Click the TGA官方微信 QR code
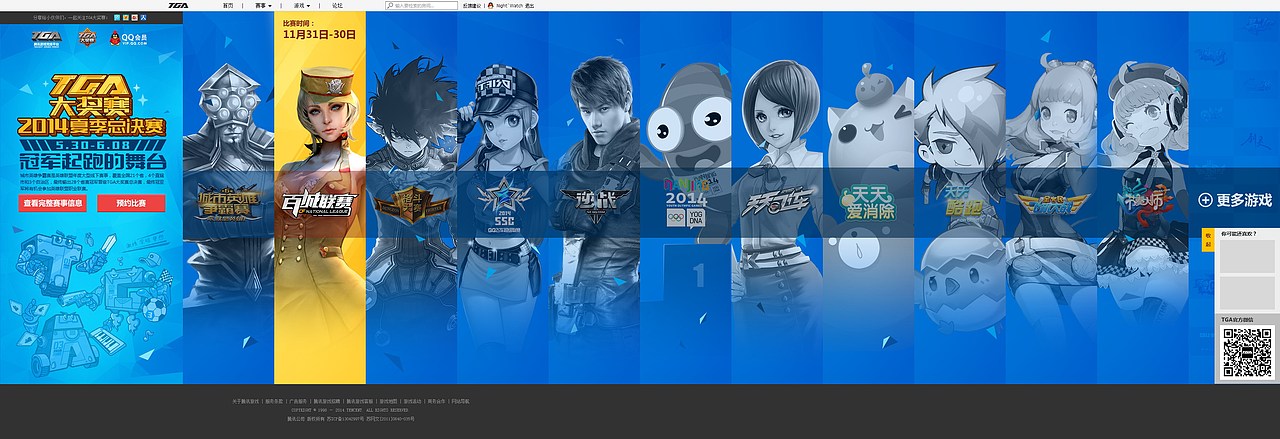1280x439 pixels. pos(1248,352)
